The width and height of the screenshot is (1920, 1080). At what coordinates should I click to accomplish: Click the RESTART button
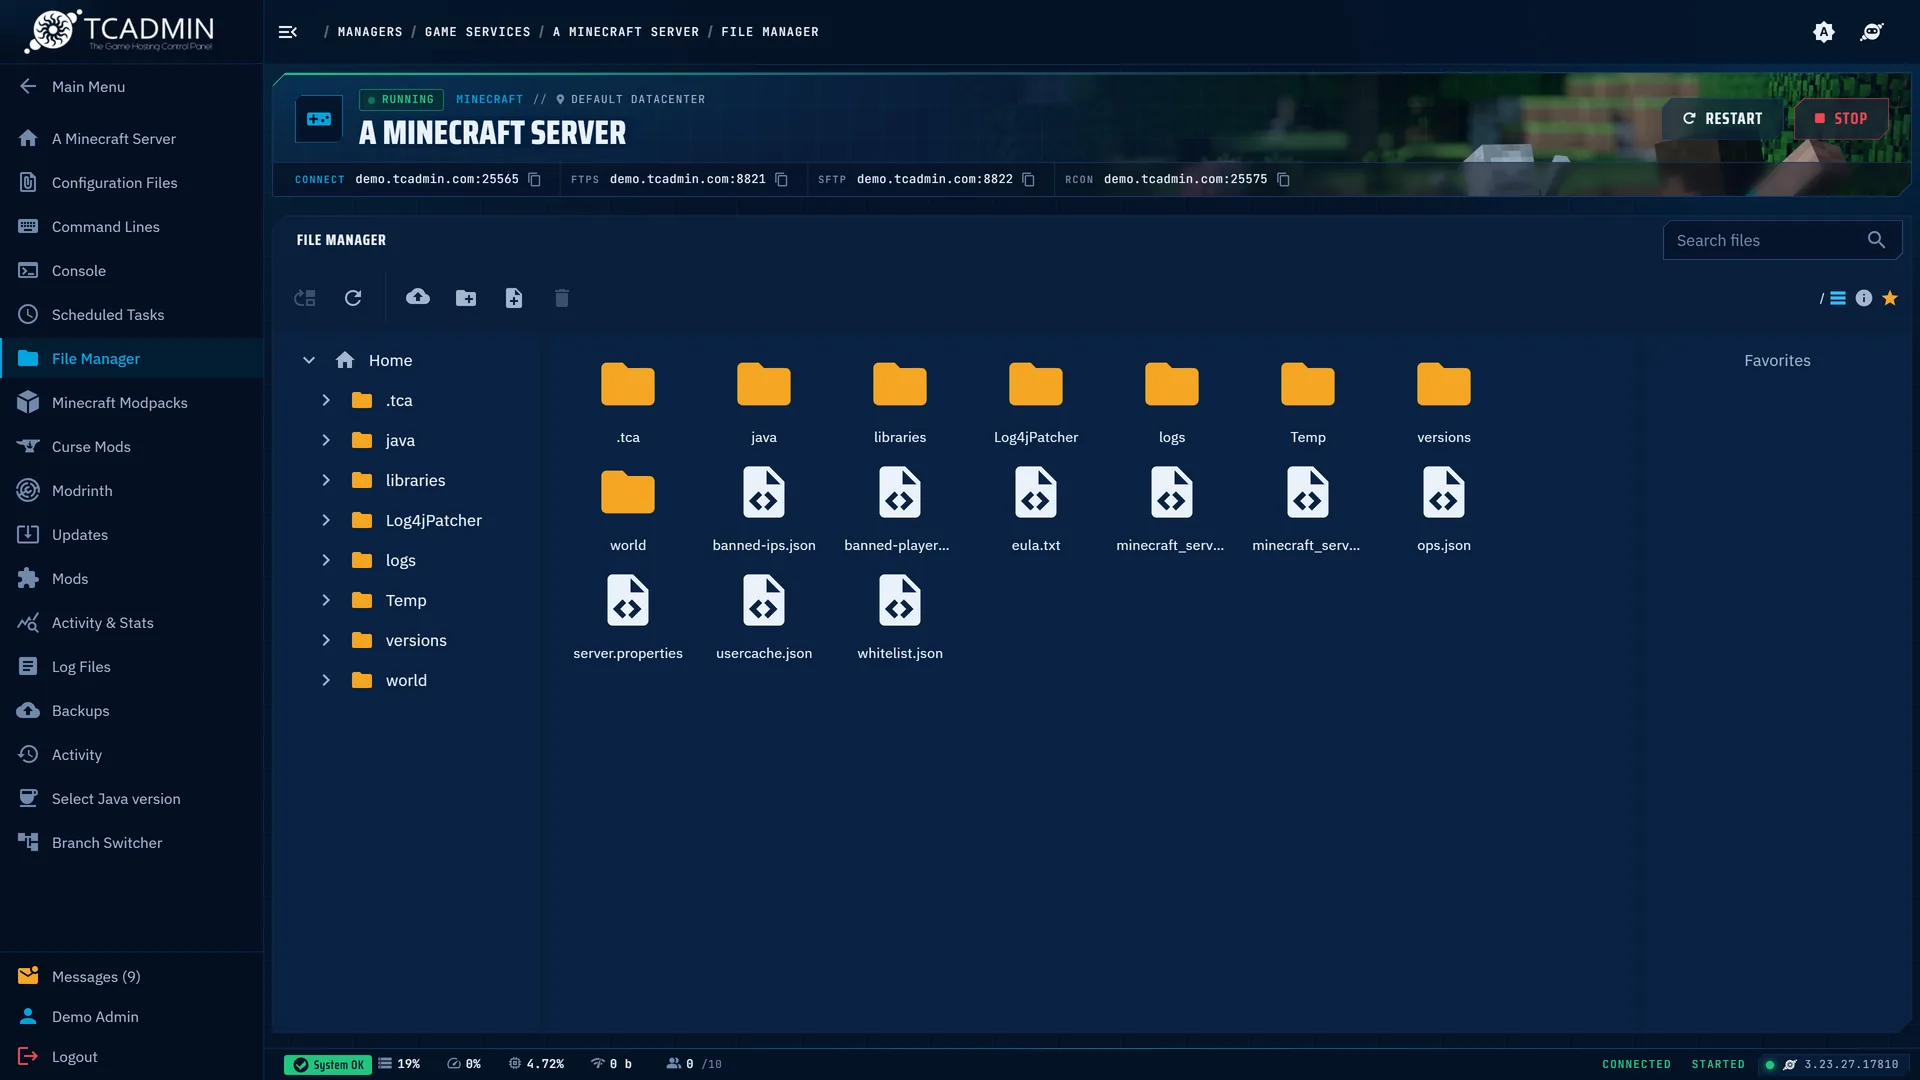[1722, 118]
